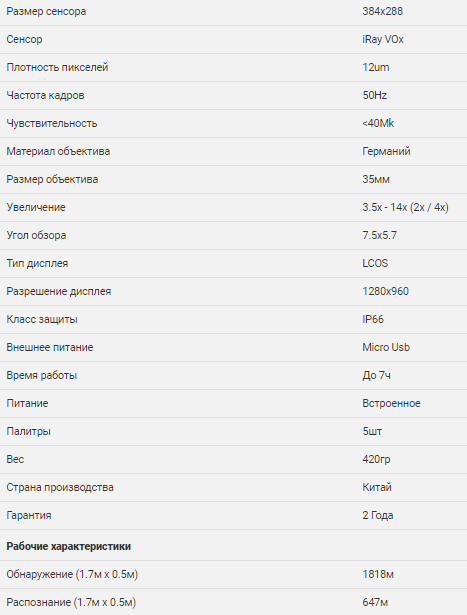The image size is (467, 615).
Task: Click the 'Размер сенсора' row label
Action: pyautogui.click(x=46, y=11)
